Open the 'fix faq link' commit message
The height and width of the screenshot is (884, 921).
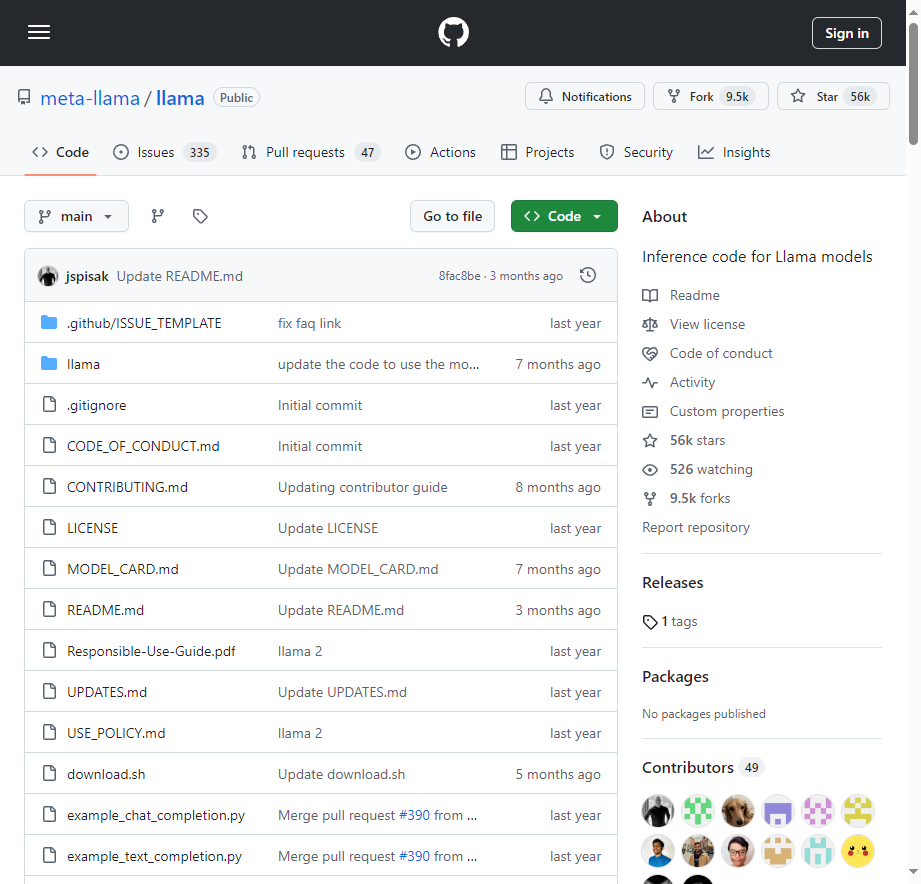(310, 323)
